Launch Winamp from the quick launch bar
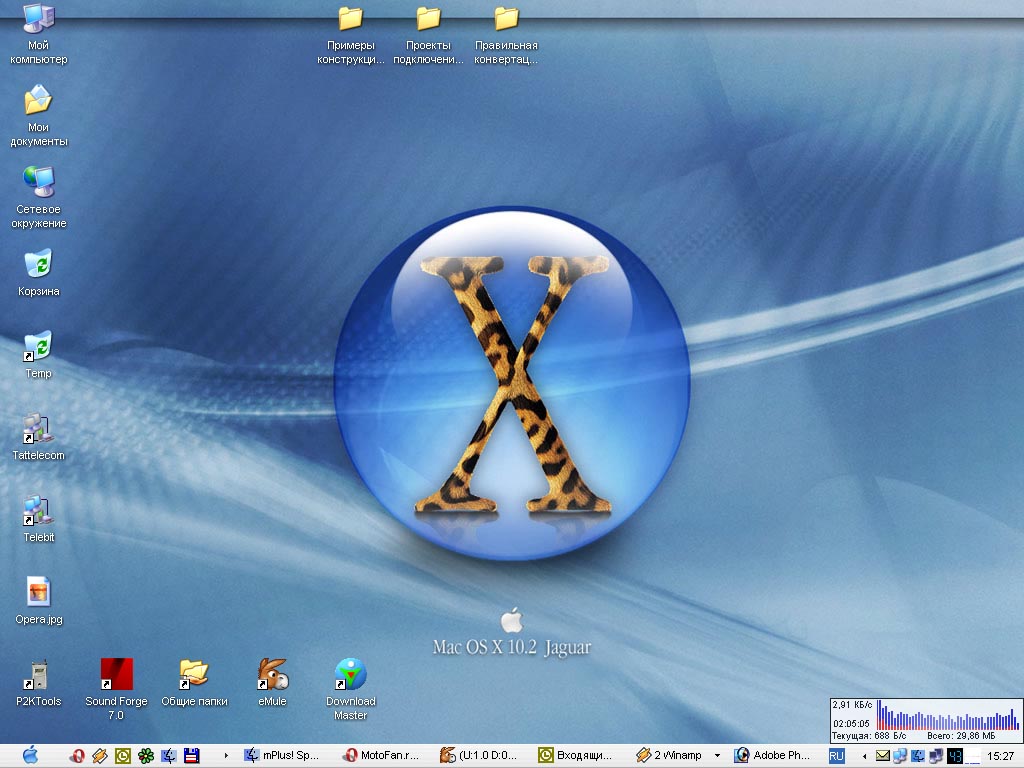This screenshot has width=1024, height=768. coord(100,756)
